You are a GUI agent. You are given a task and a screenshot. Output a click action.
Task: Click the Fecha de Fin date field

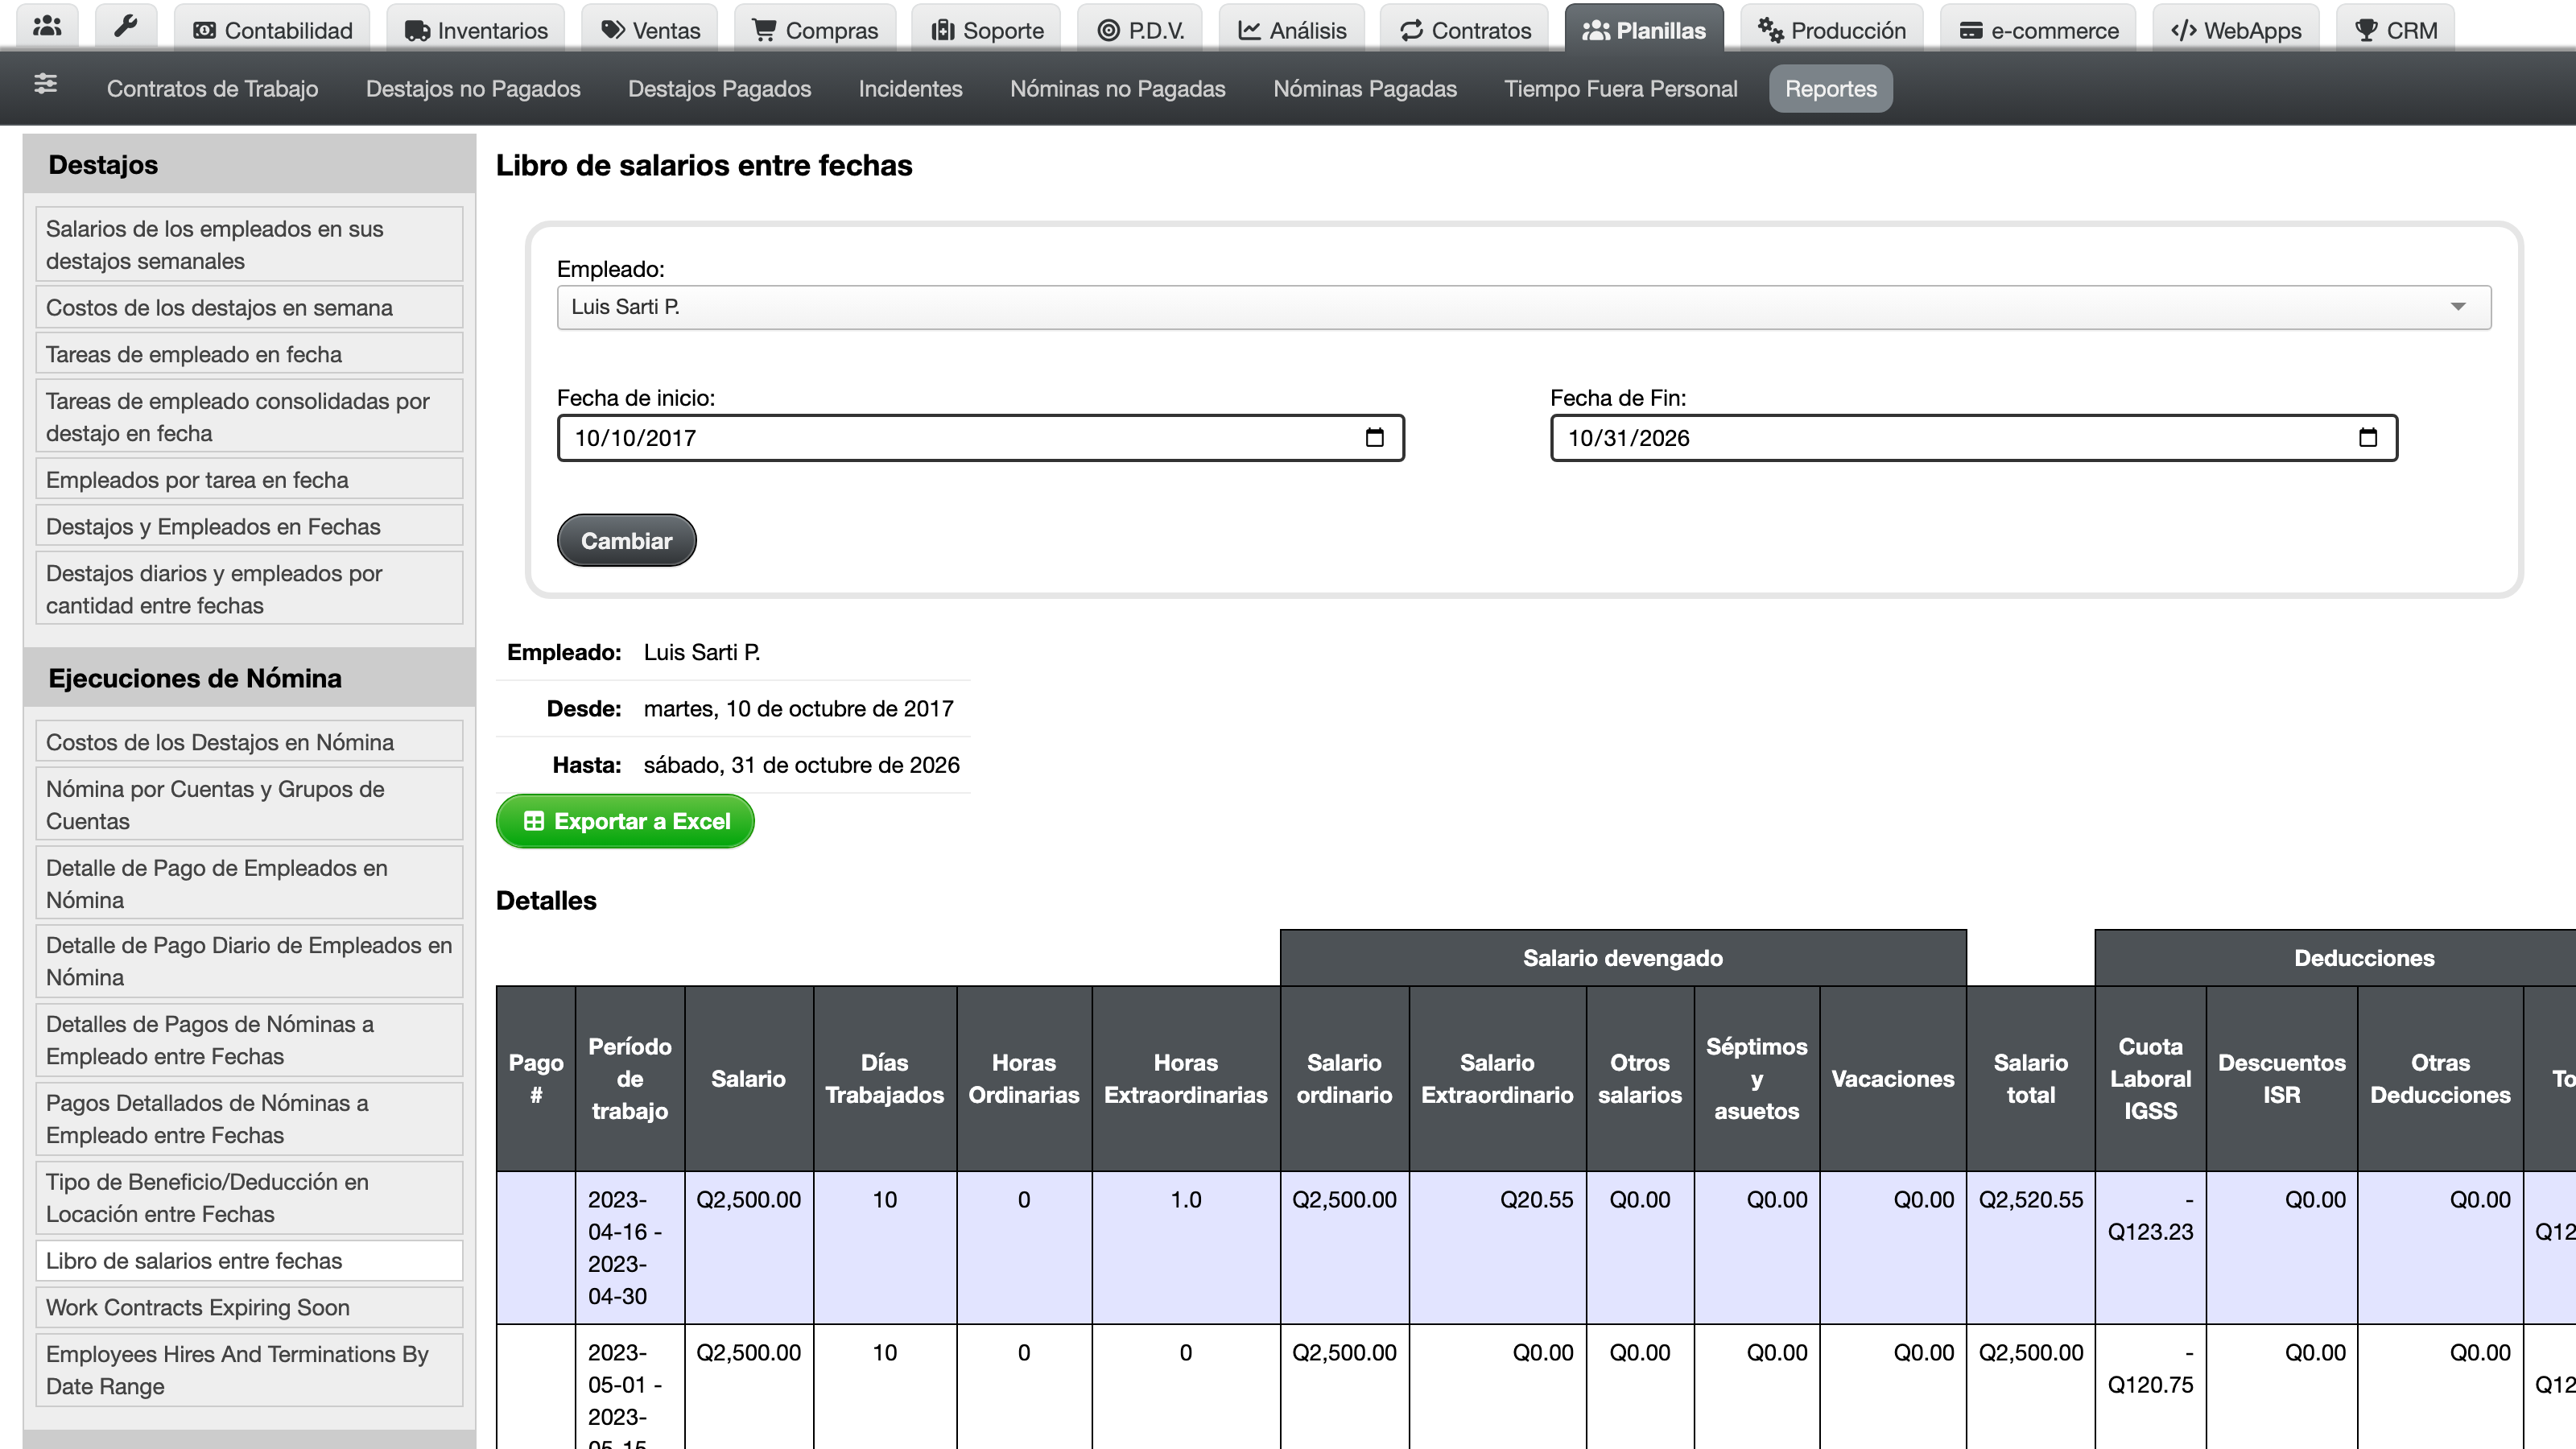click(x=1973, y=438)
